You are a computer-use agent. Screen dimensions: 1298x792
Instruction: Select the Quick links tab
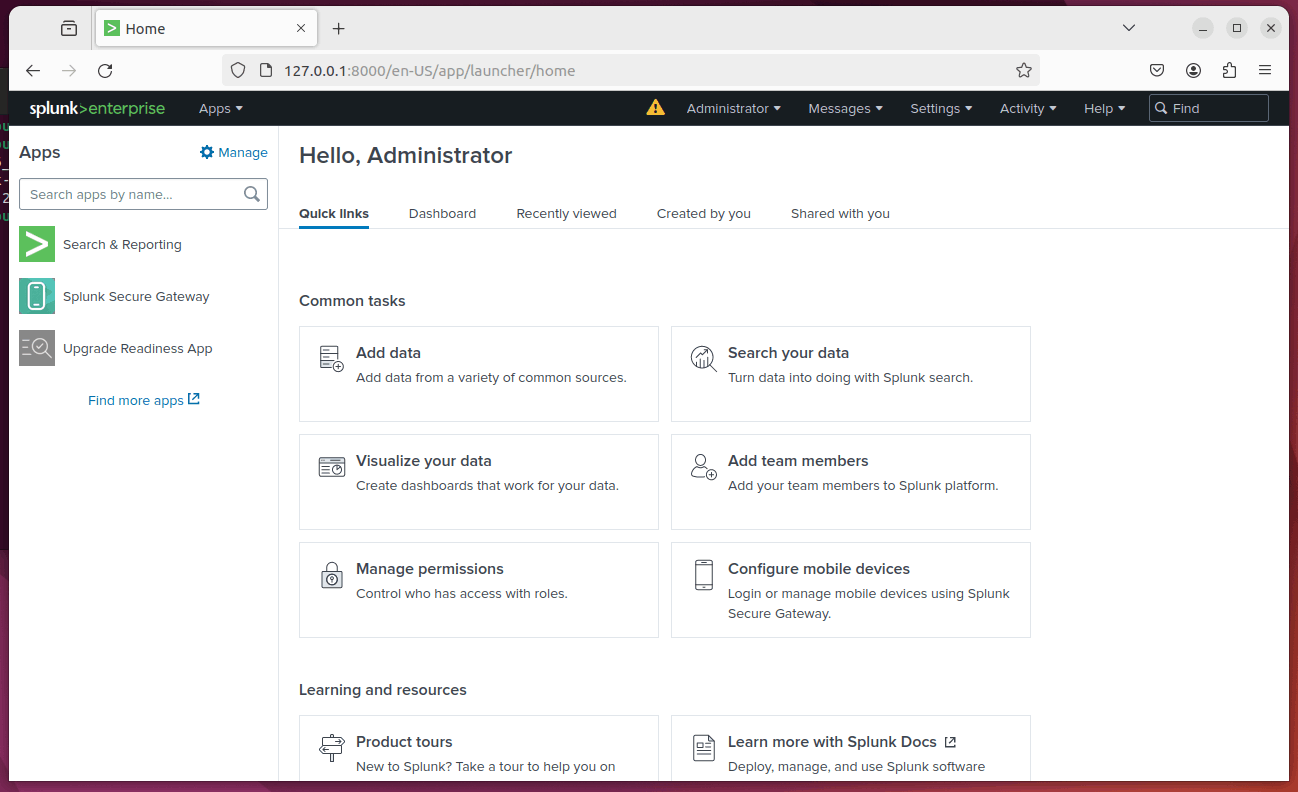pyautogui.click(x=334, y=213)
